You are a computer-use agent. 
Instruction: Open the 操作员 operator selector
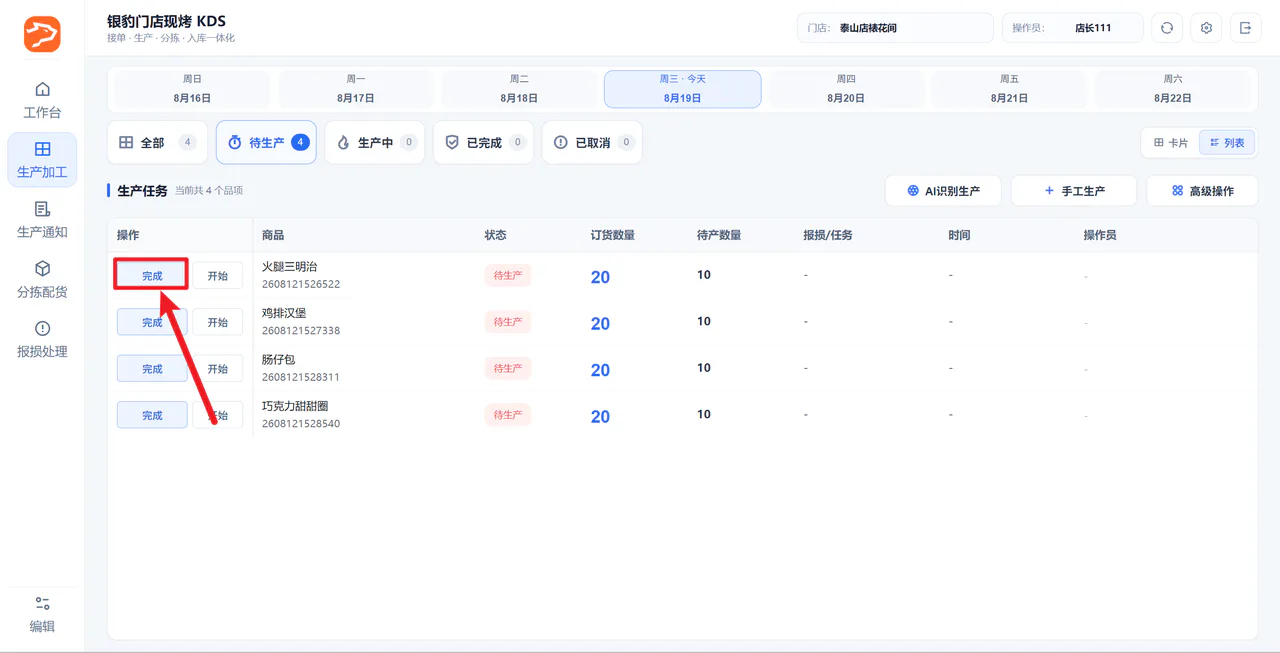pyautogui.click(x=1072, y=28)
